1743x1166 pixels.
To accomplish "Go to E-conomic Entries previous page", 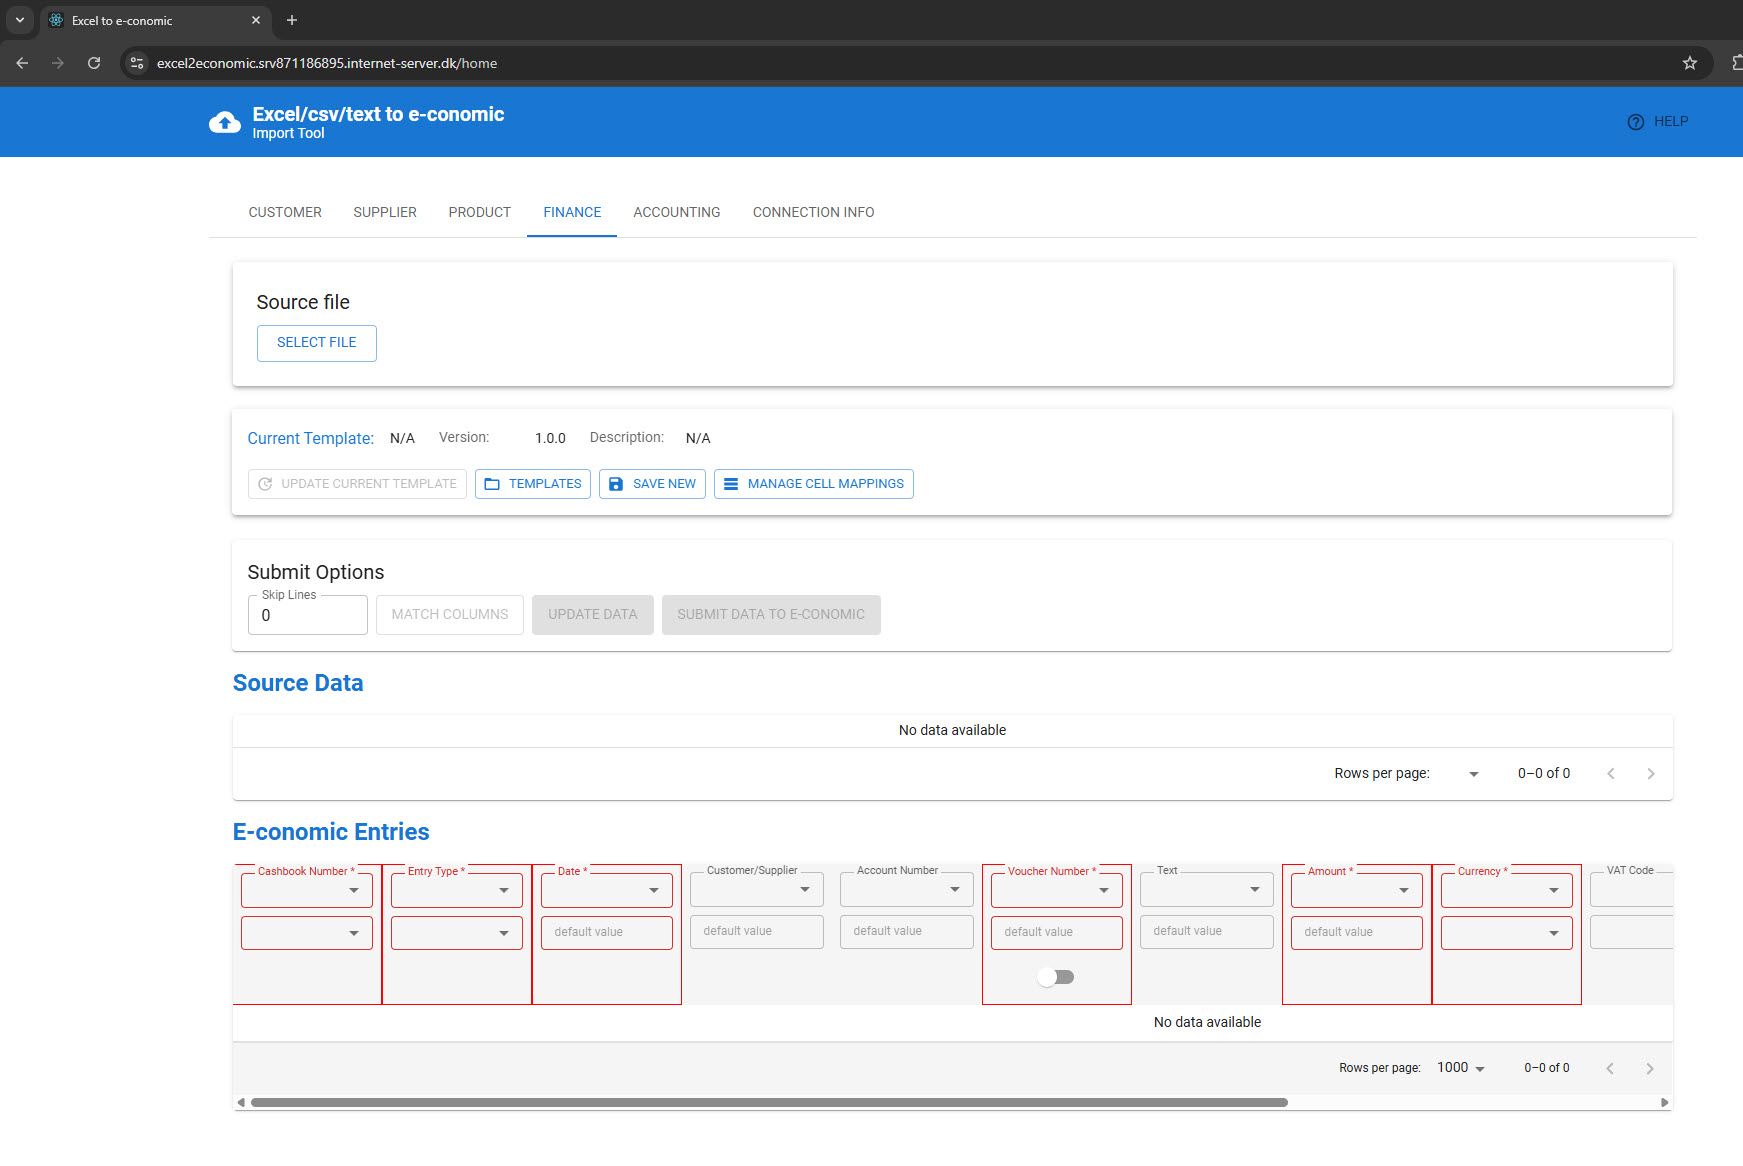I will [x=1610, y=1069].
